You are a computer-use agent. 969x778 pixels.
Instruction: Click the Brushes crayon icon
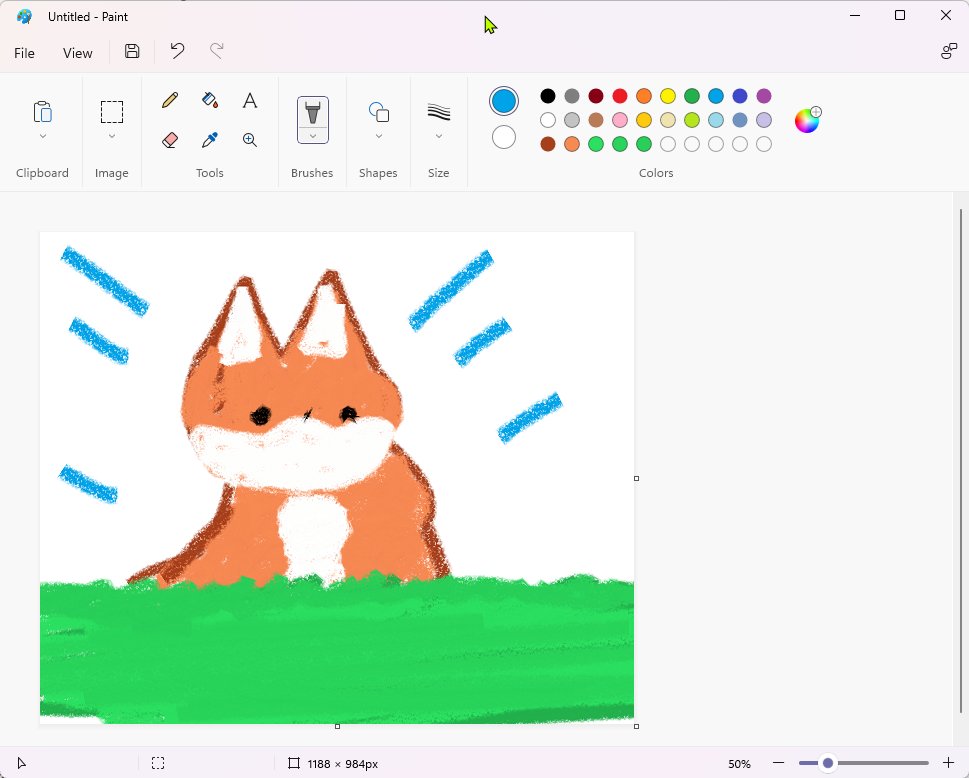pos(313,112)
